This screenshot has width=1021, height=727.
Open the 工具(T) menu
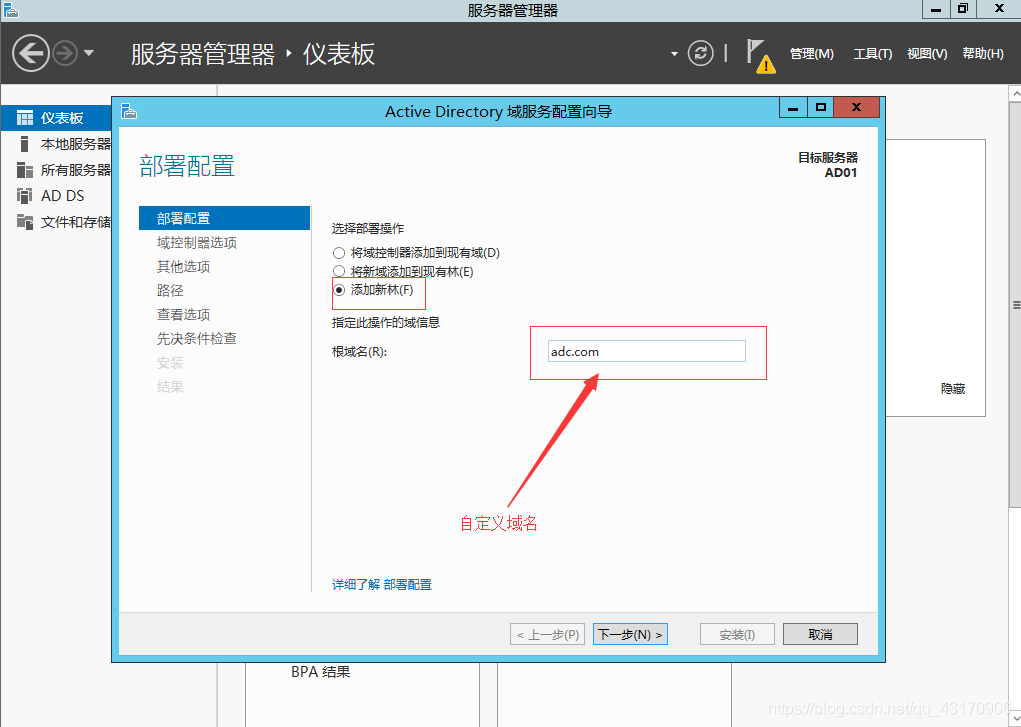point(872,54)
